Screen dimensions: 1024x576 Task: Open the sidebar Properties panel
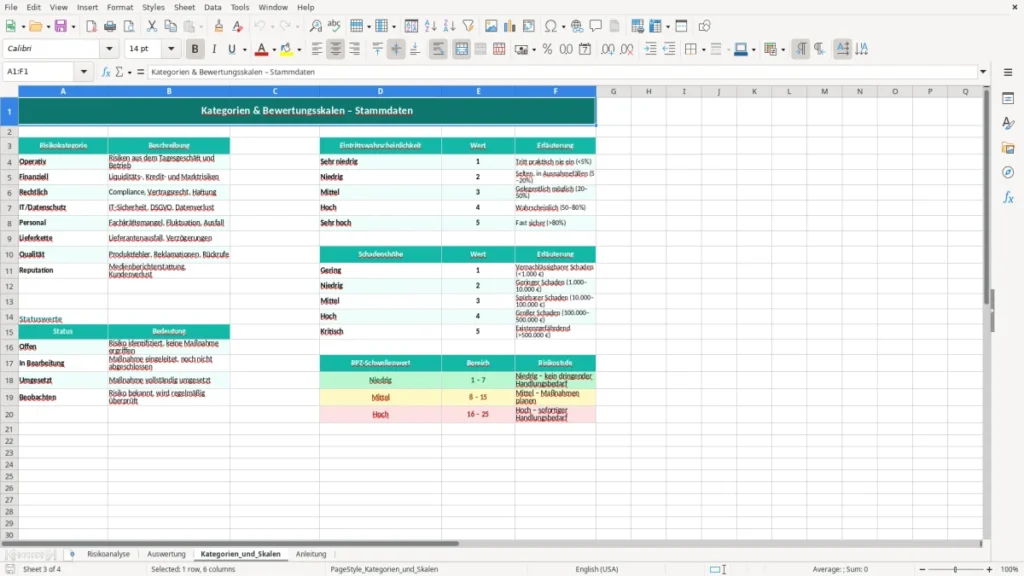pyautogui.click(x=1008, y=99)
